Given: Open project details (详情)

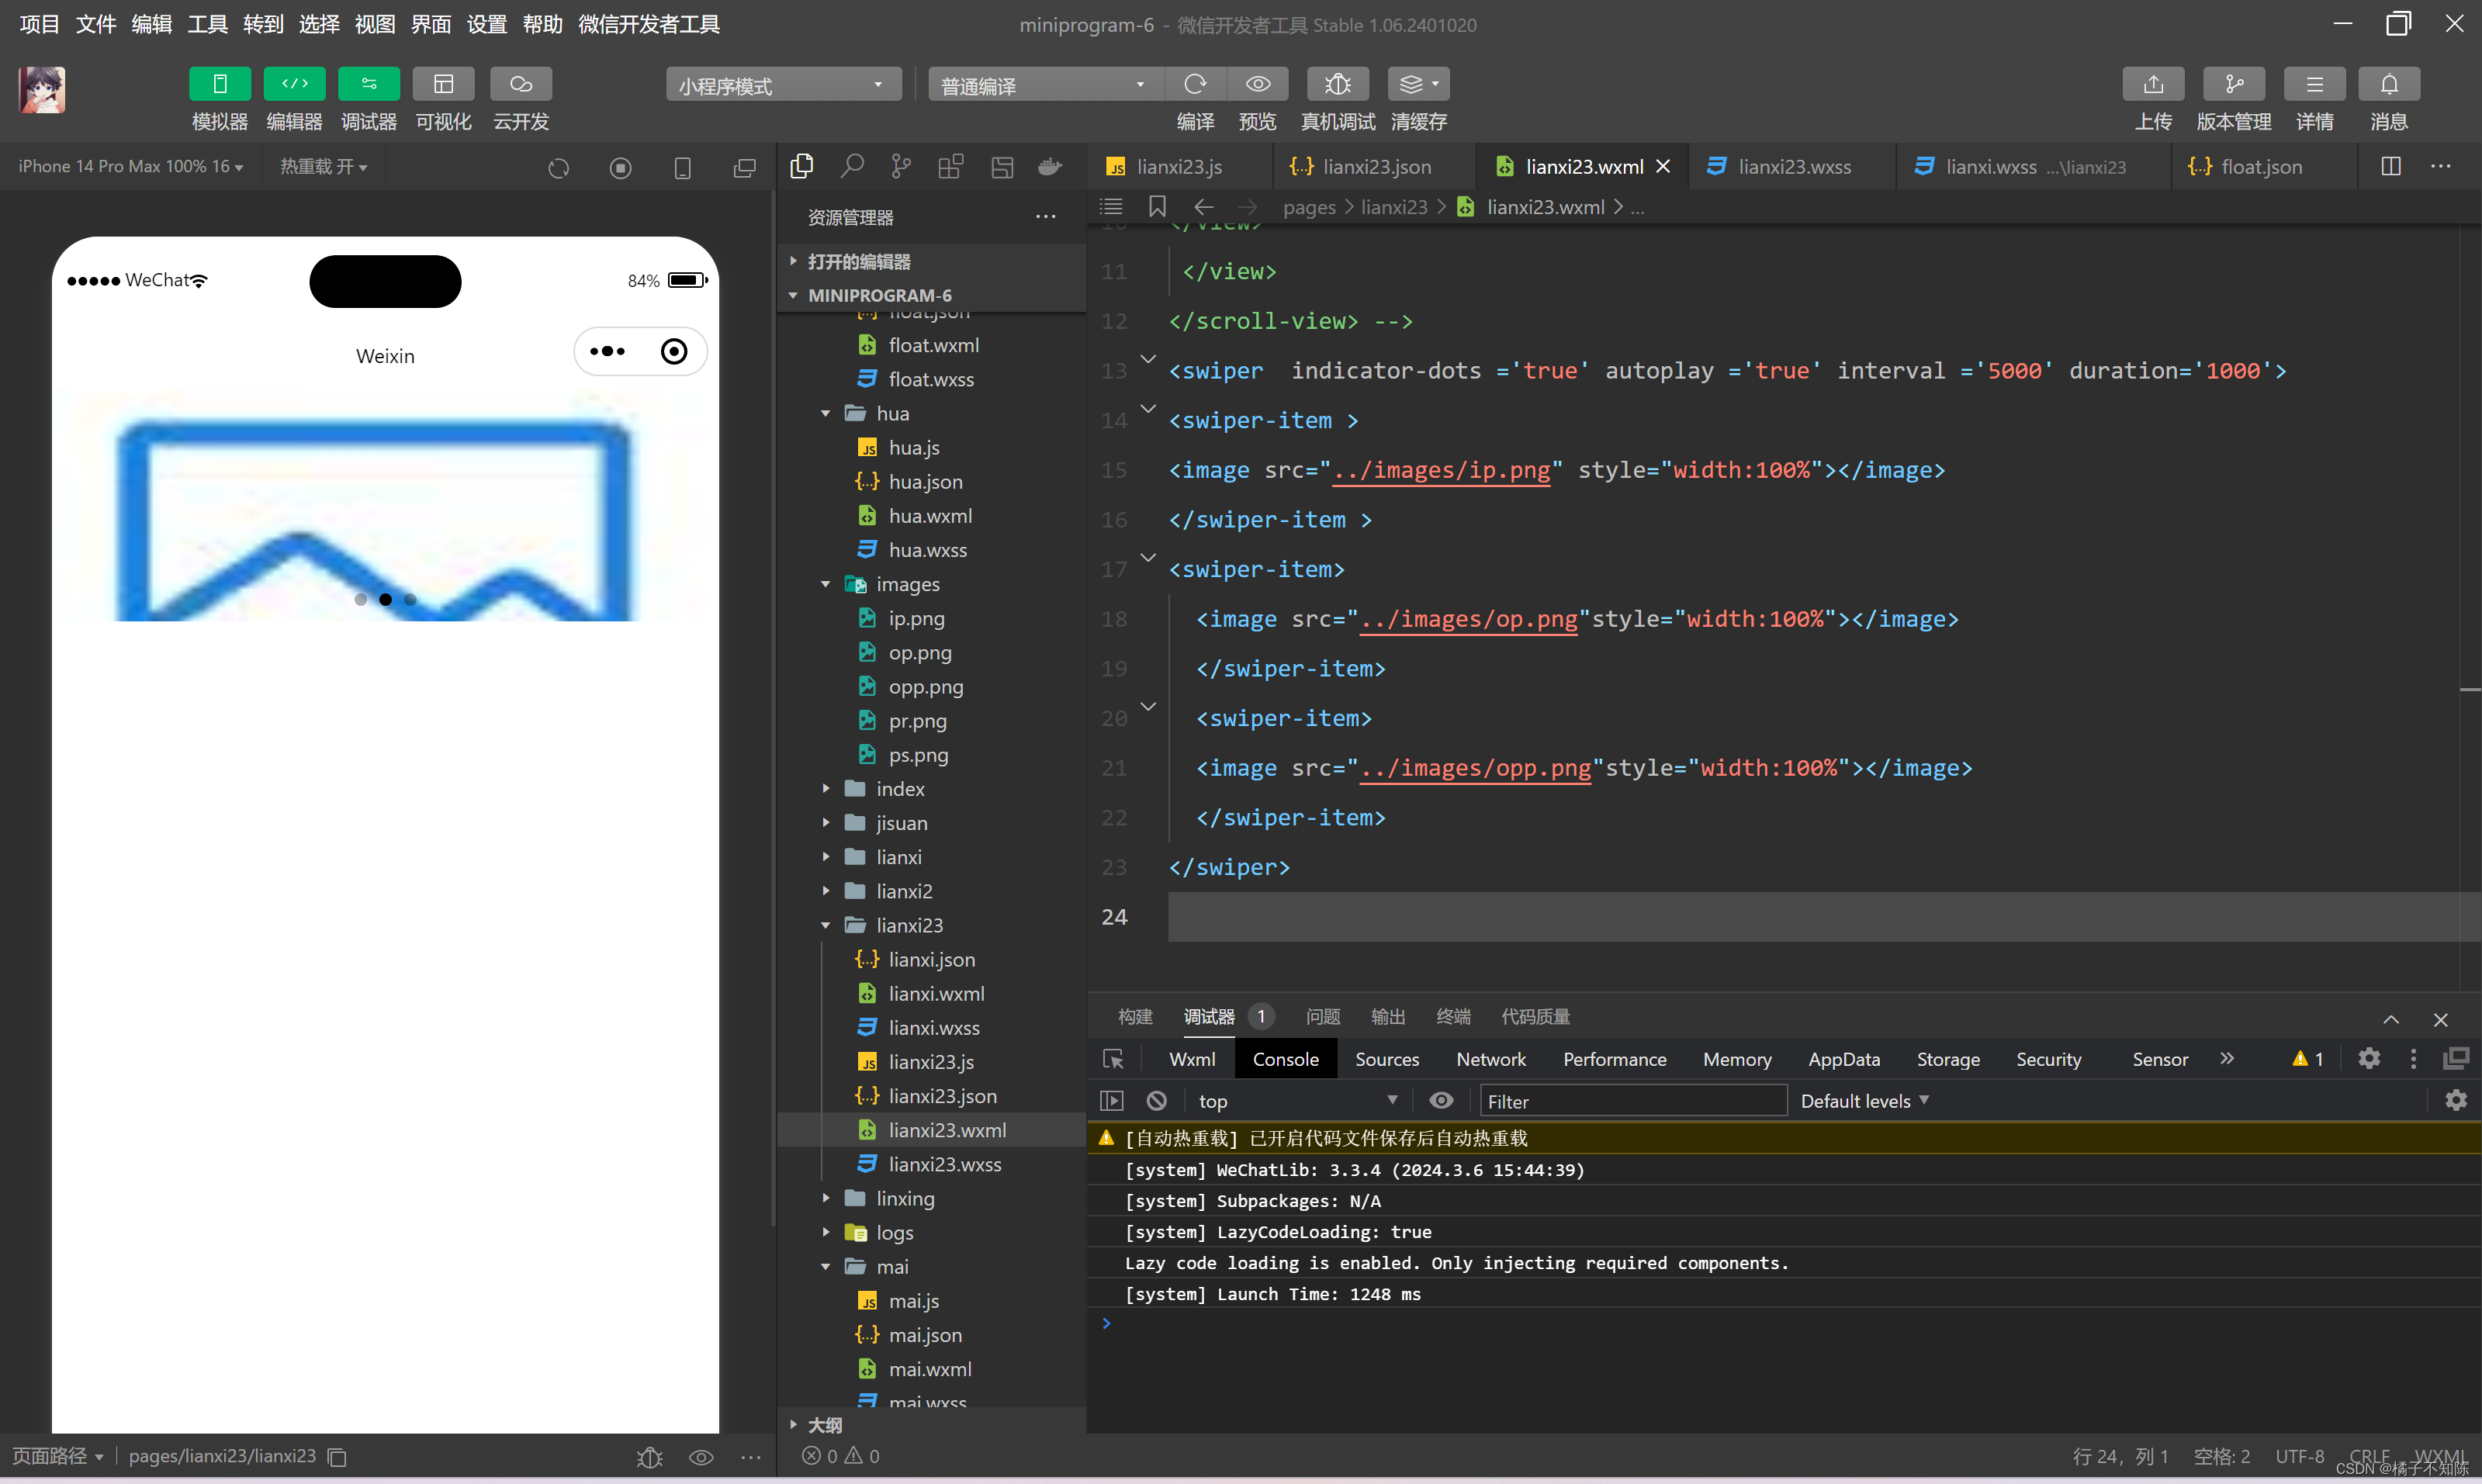Looking at the screenshot, I should point(2314,84).
